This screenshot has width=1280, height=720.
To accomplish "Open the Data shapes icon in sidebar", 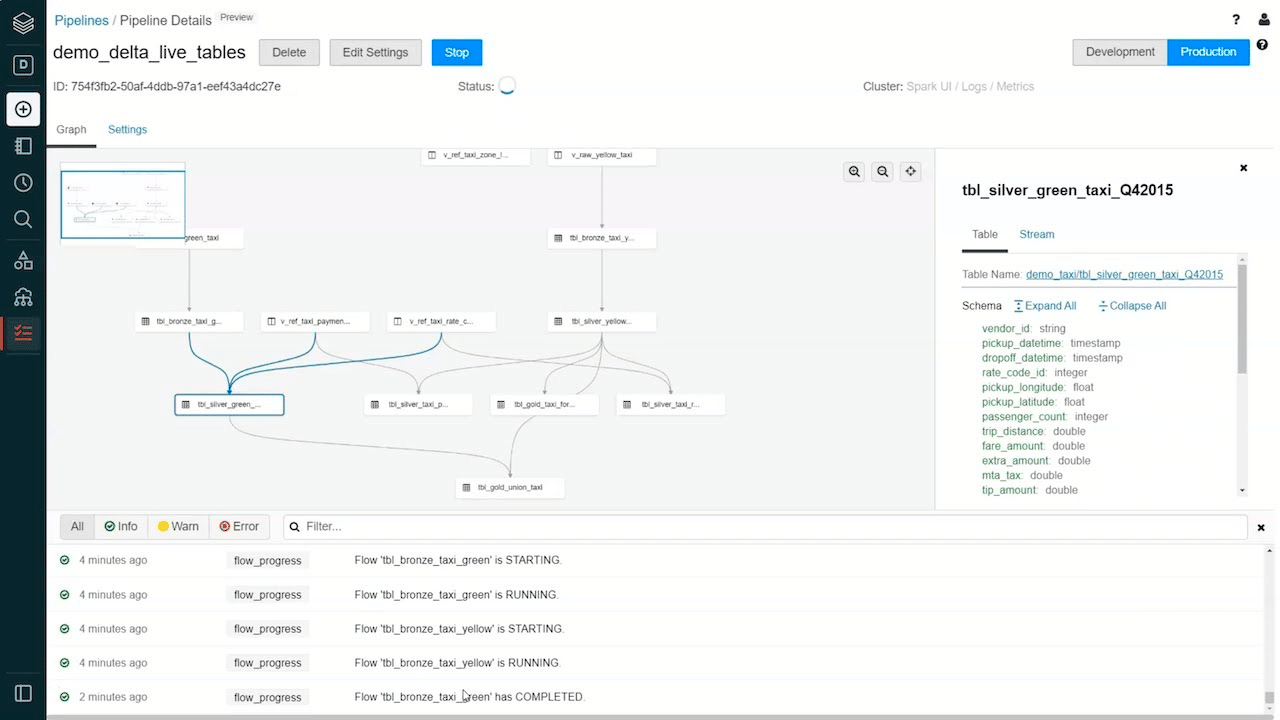I will click(23, 261).
